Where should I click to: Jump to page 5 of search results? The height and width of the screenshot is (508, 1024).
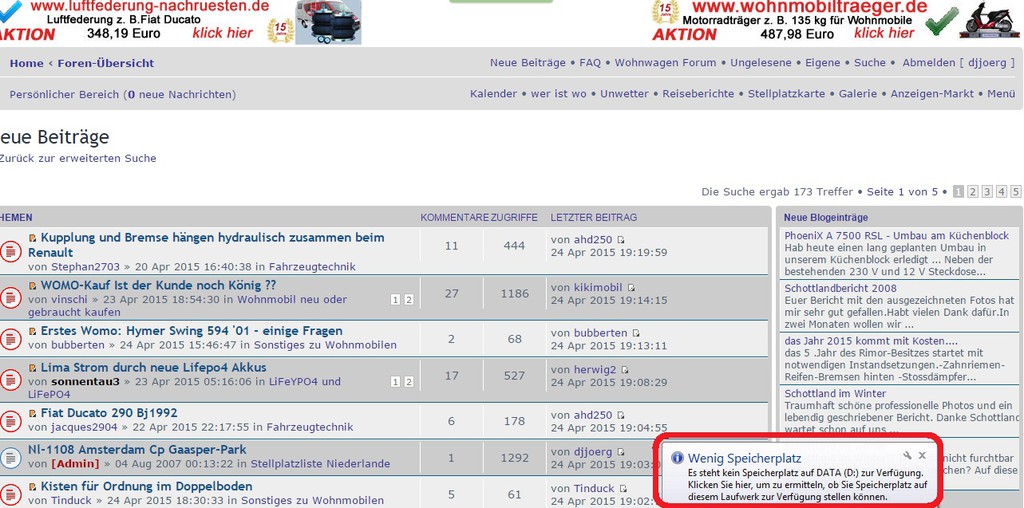coord(1015,192)
